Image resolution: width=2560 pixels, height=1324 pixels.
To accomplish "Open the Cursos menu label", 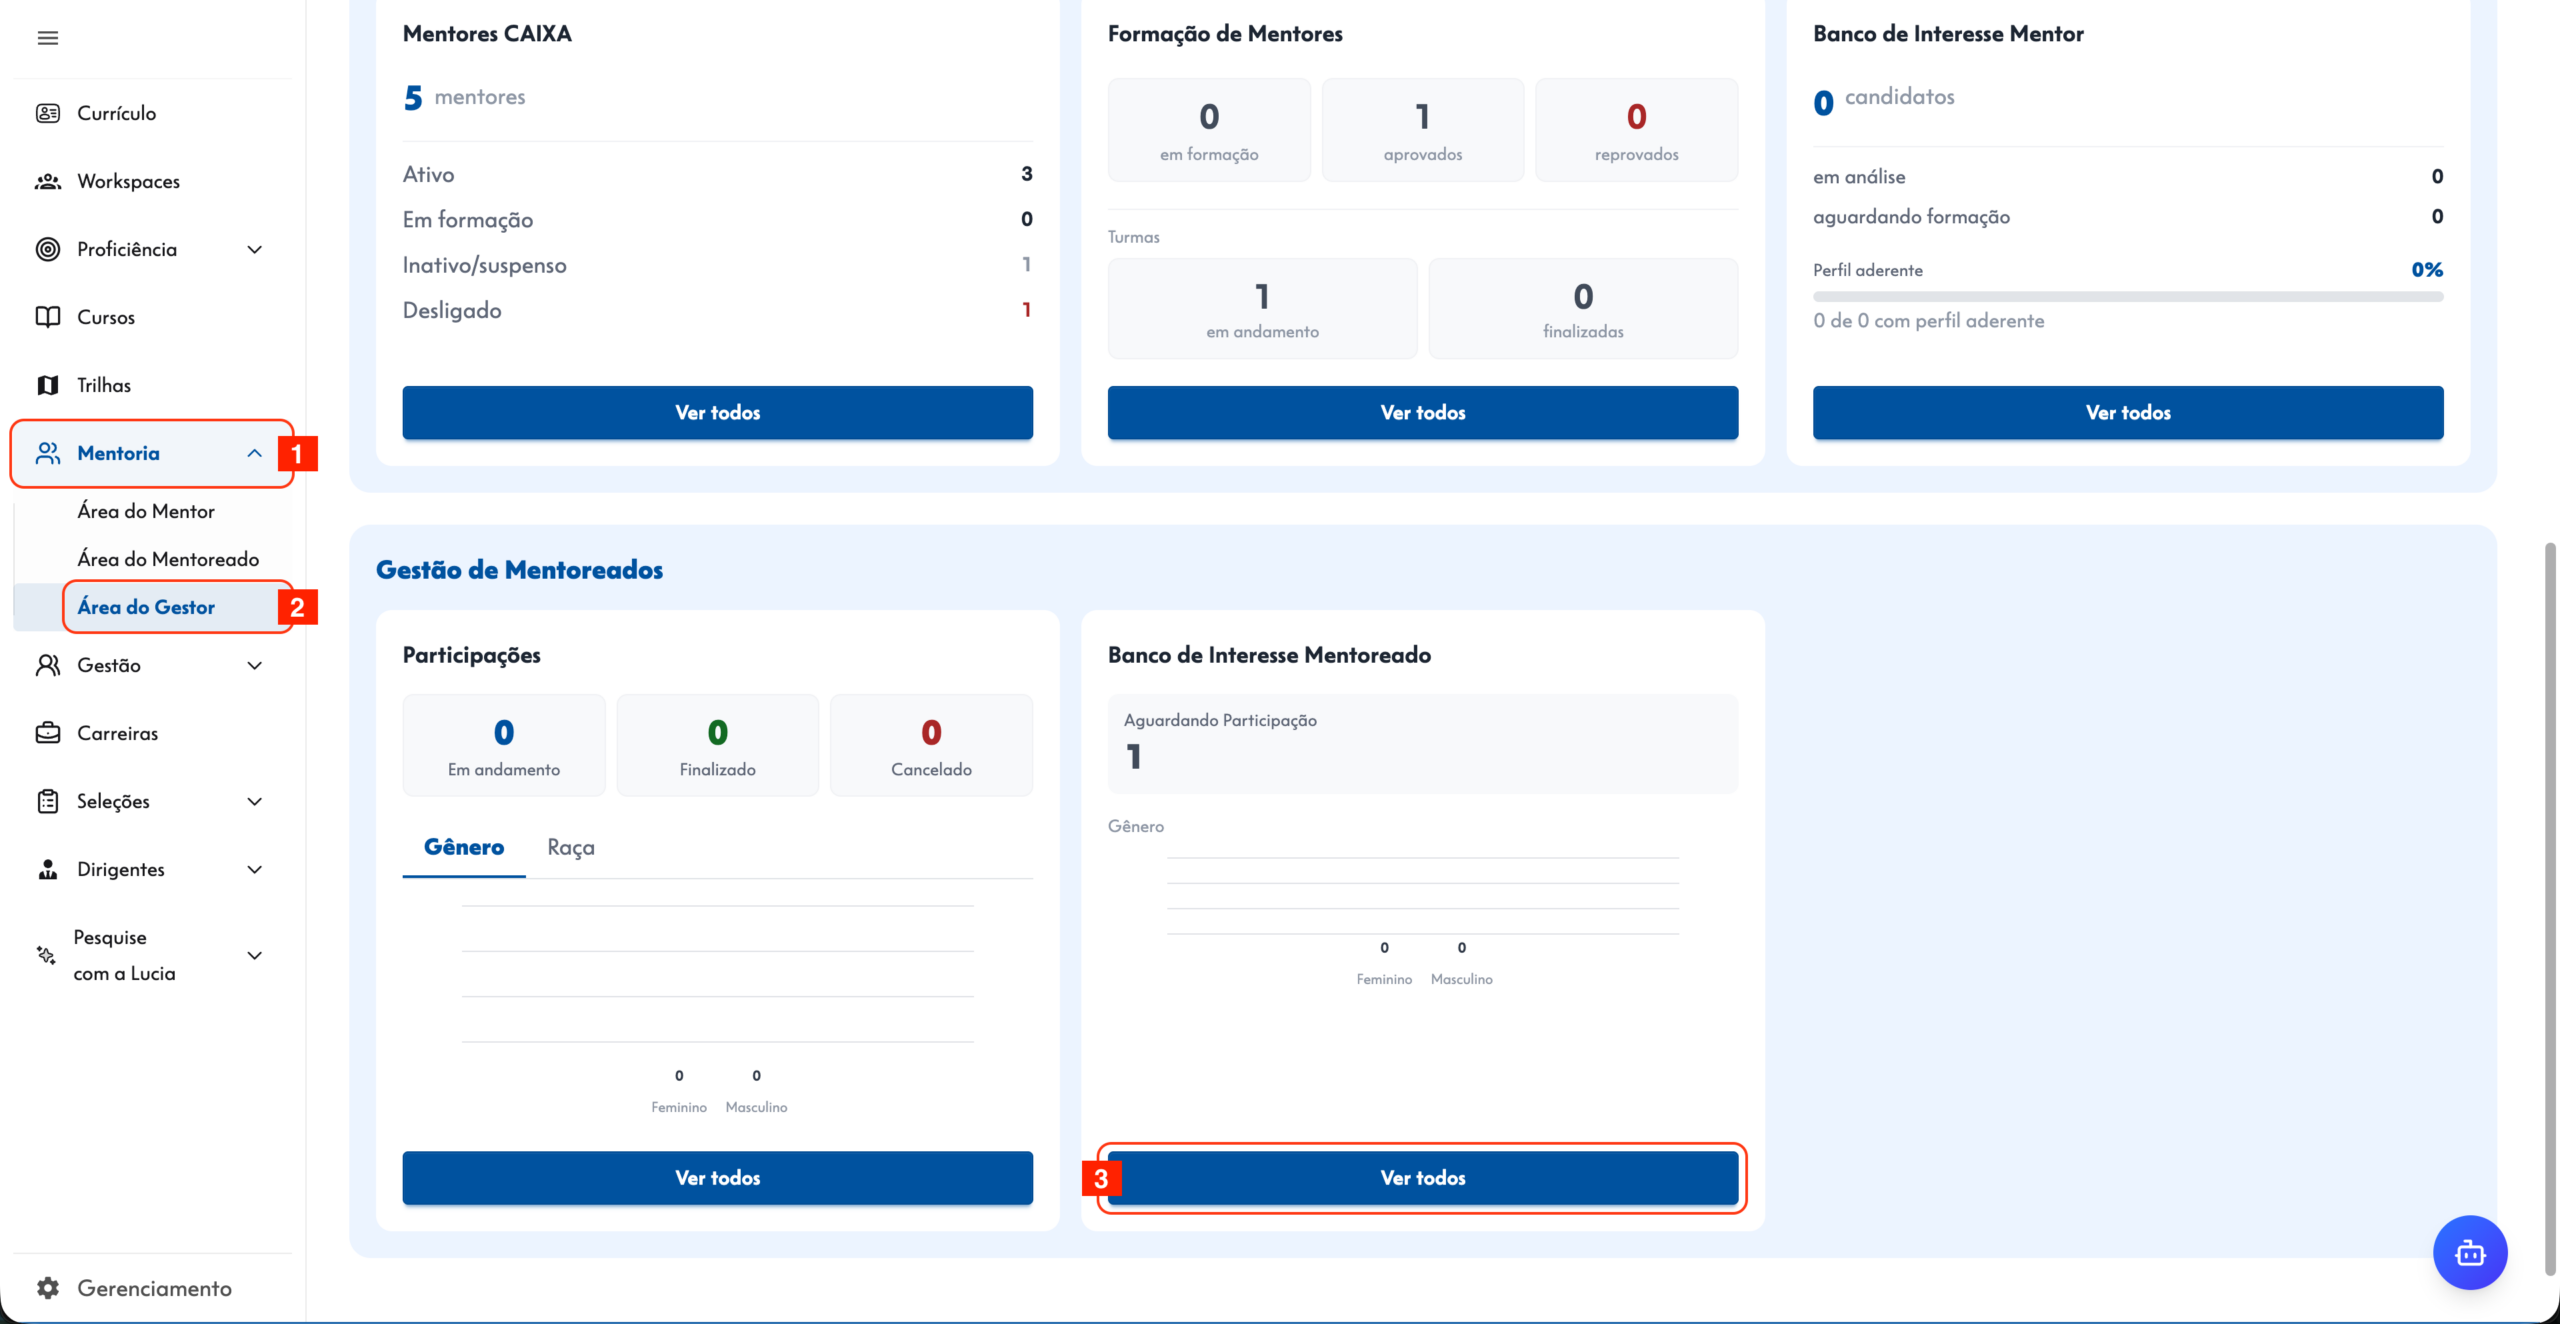I will coord(106,317).
